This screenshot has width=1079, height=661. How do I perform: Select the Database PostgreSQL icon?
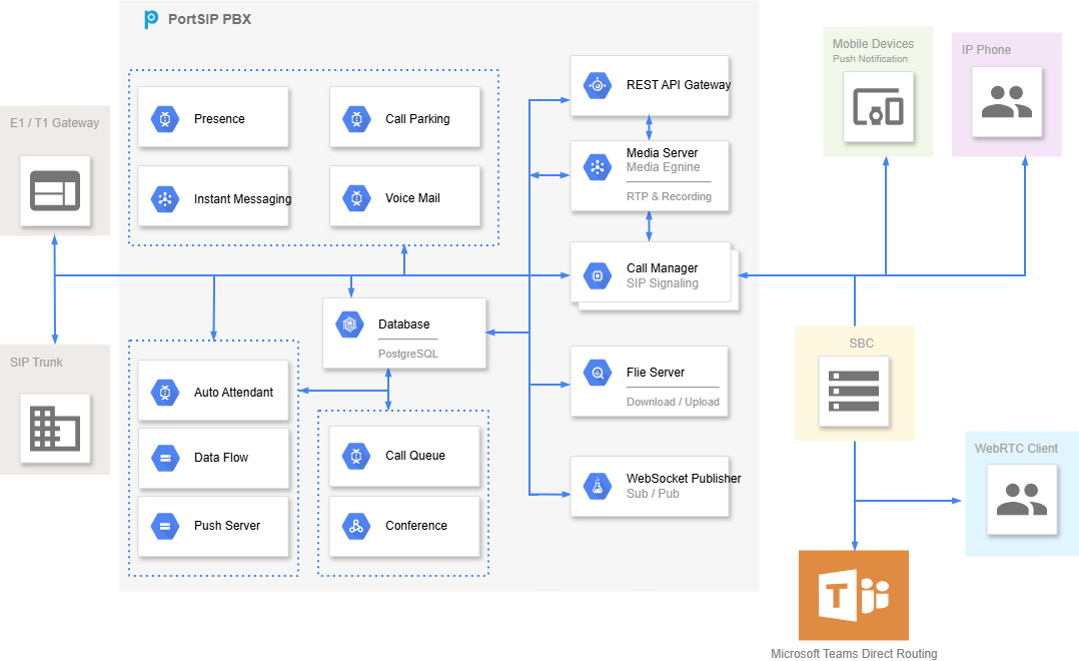[350, 325]
